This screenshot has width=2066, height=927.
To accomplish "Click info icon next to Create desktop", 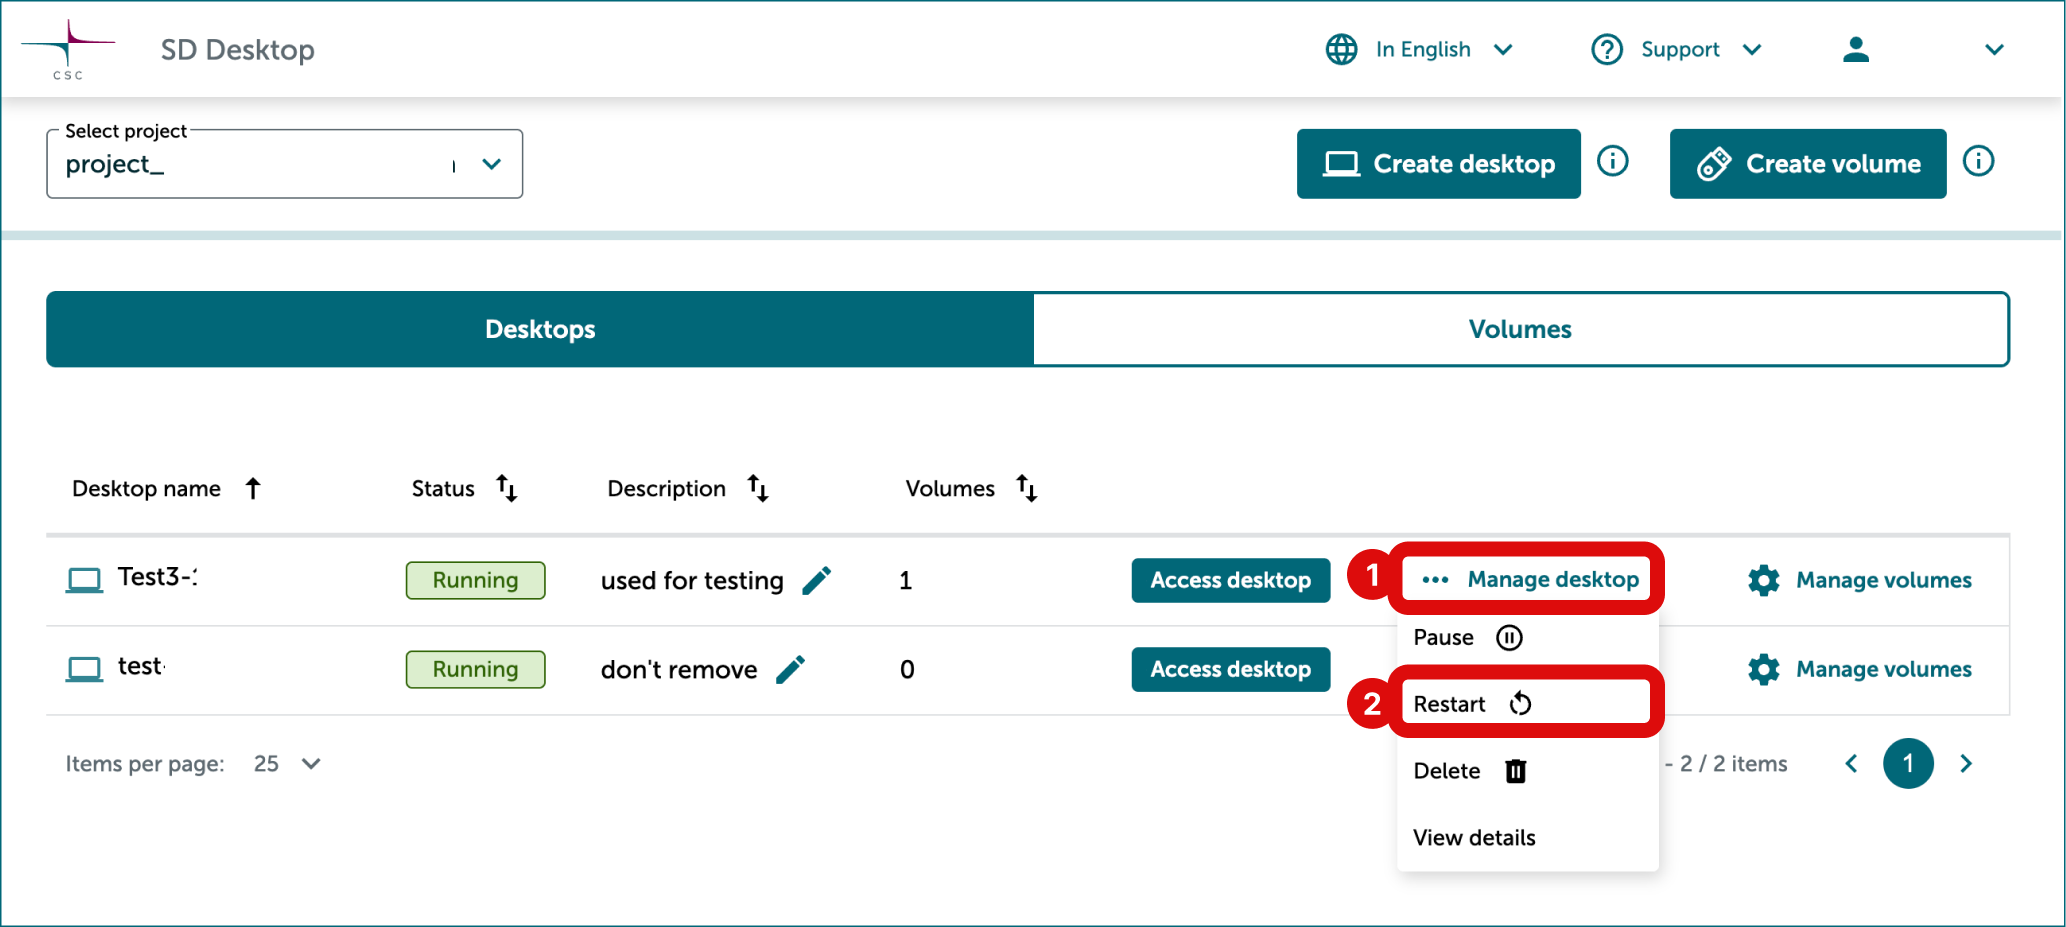I will (1612, 161).
